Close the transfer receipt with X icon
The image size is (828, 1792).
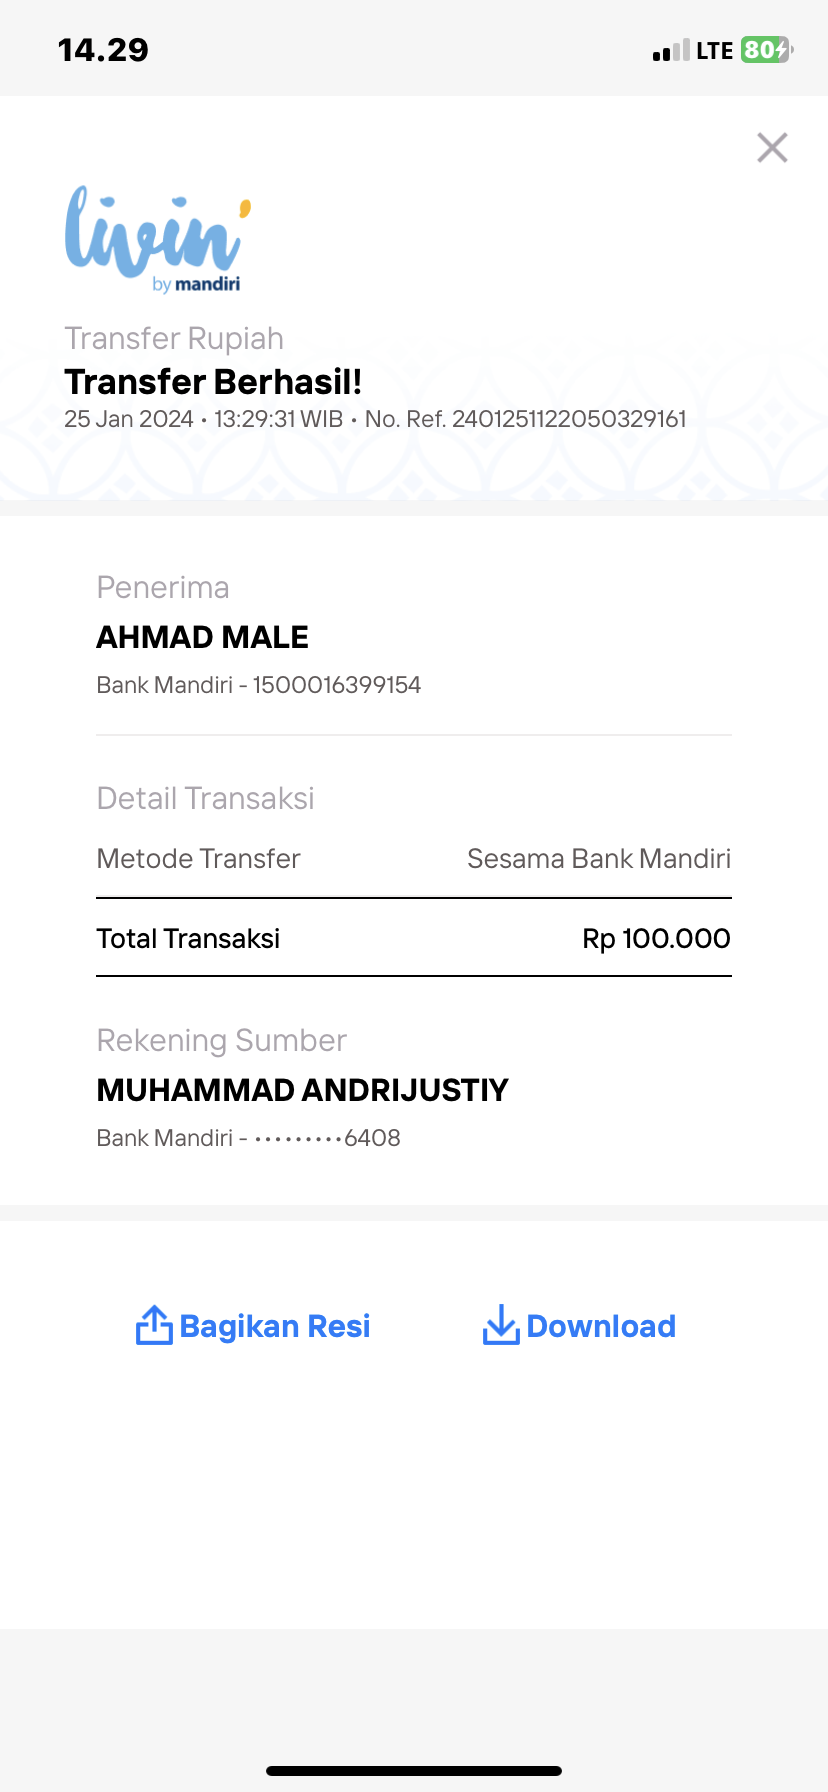pos(772,148)
